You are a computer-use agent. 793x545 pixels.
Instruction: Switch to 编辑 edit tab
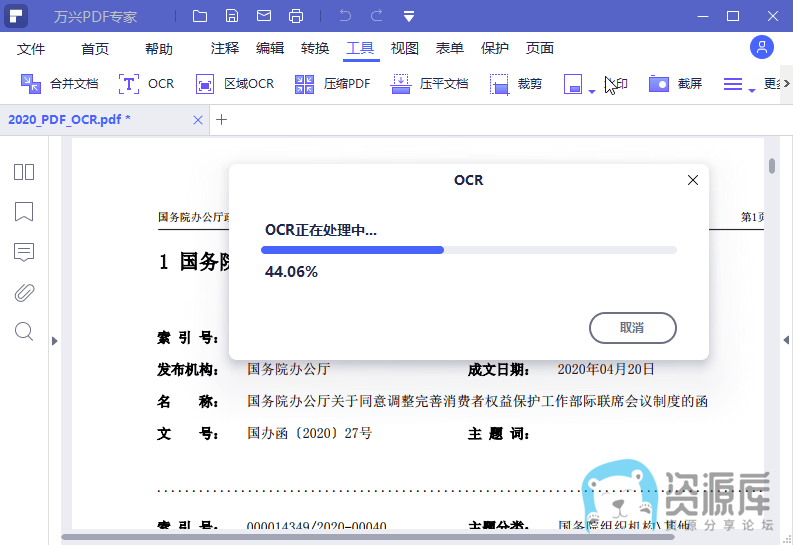270,49
